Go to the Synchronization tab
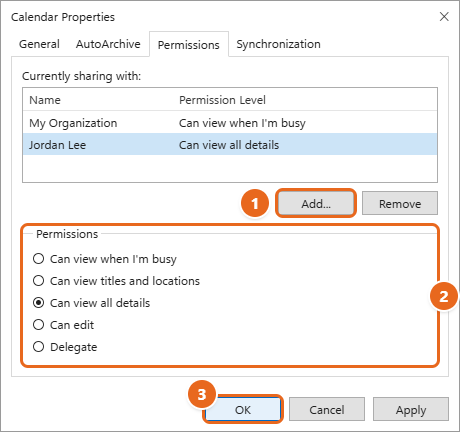 (x=278, y=44)
